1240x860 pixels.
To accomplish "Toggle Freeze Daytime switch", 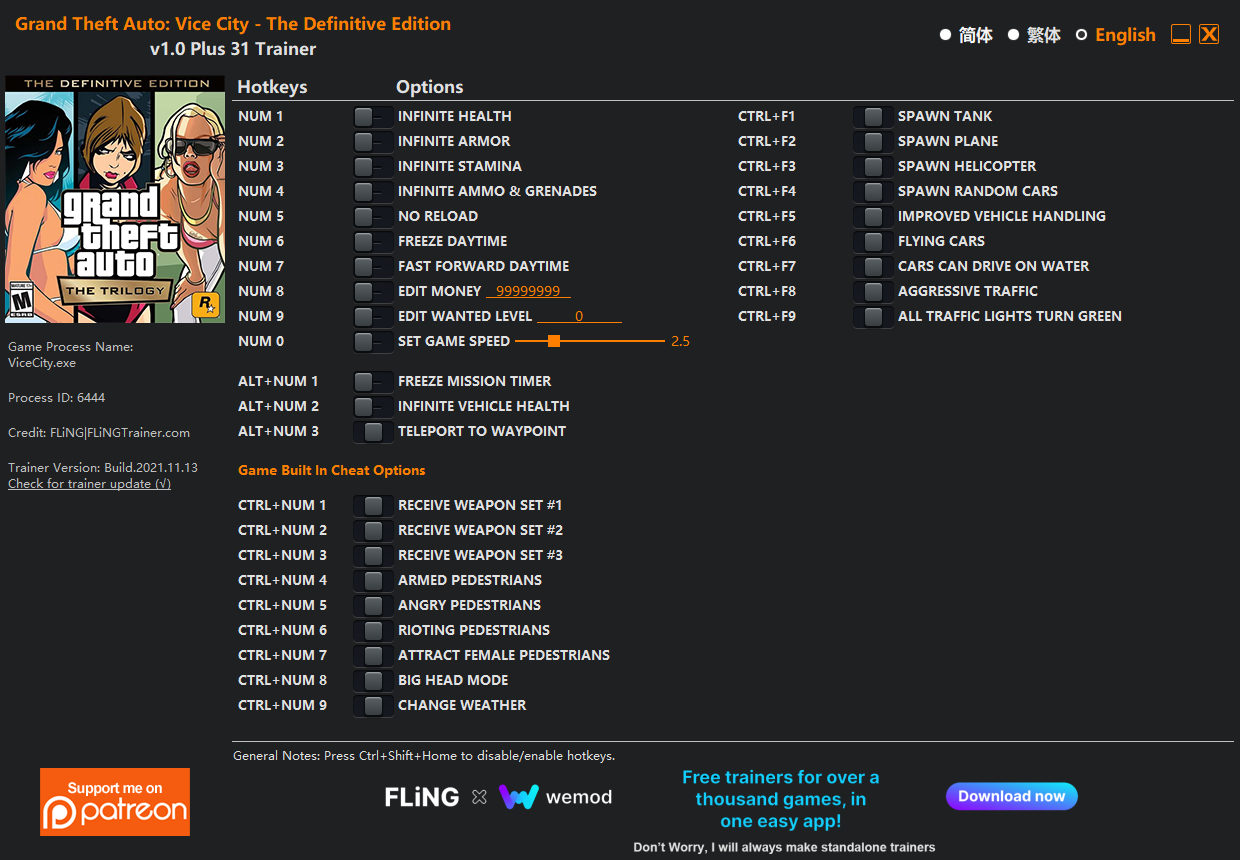I will coord(373,241).
